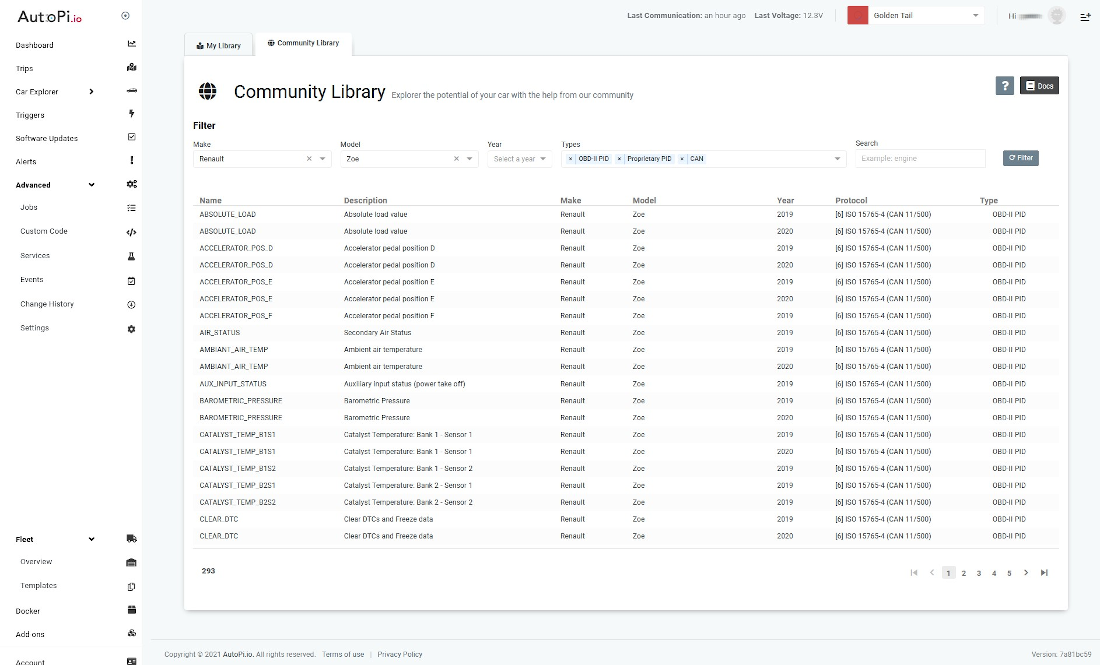Open the question mark help button

pos(1005,86)
